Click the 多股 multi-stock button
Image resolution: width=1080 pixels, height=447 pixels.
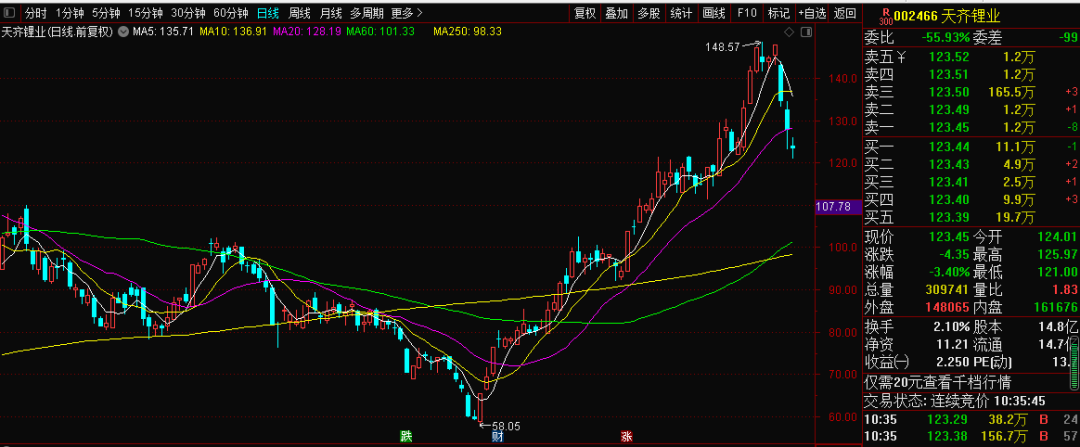pos(648,13)
